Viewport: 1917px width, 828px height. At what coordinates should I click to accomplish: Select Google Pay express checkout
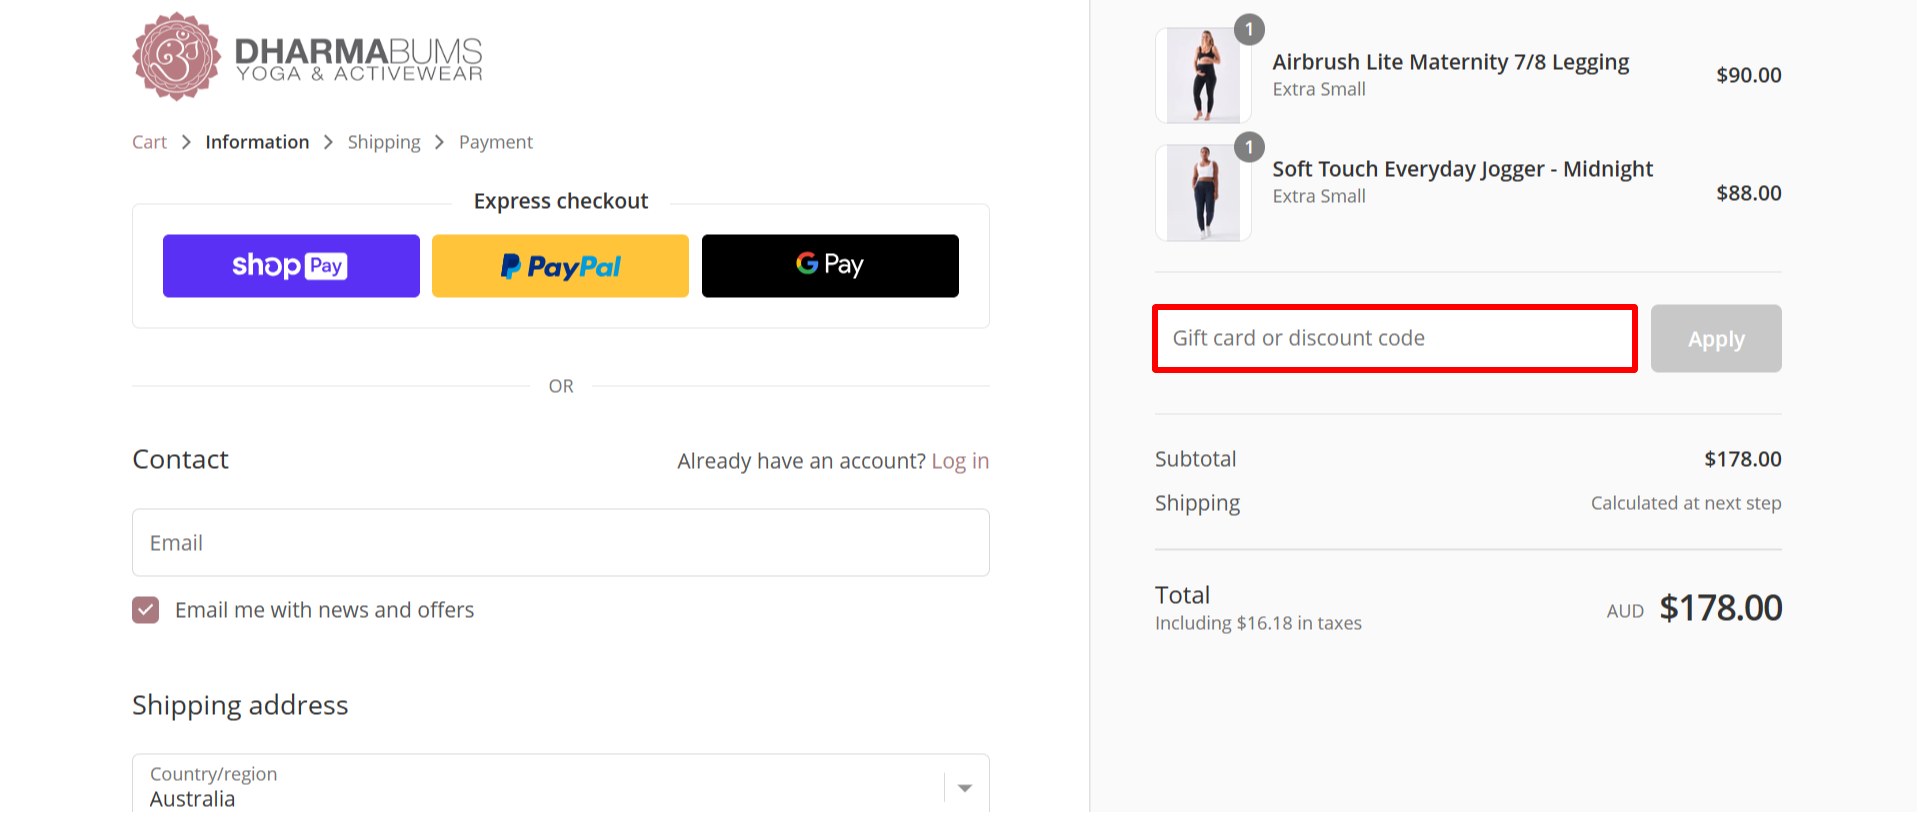click(830, 266)
